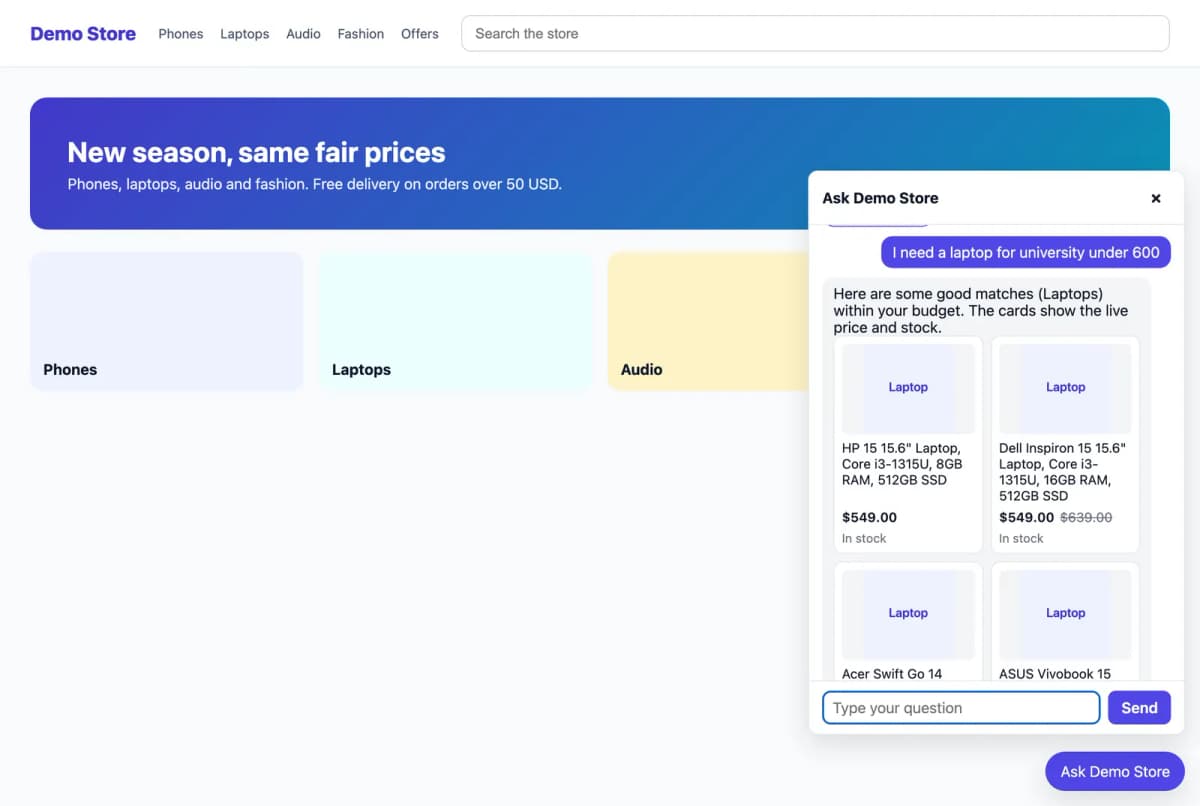Click the HP 15 laptop image placeholder
The image size is (1200, 806).
(x=908, y=388)
